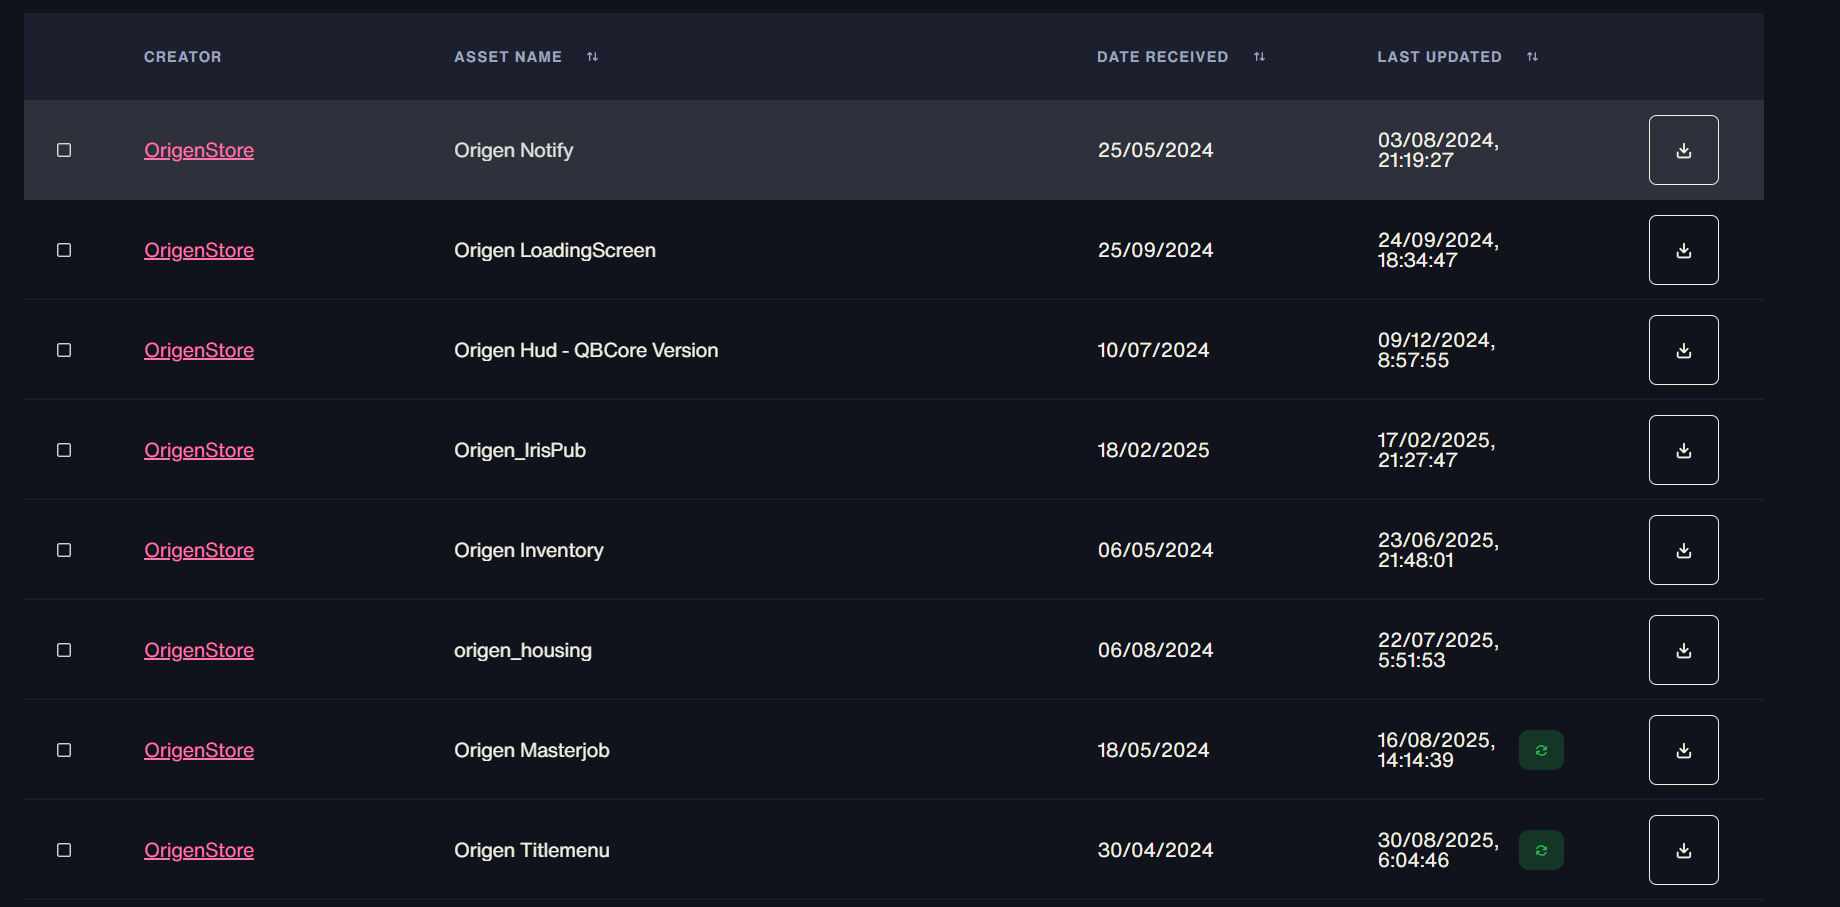Click green refresh icon for Origen Titlemenu
The width and height of the screenshot is (1840, 907).
tap(1541, 850)
